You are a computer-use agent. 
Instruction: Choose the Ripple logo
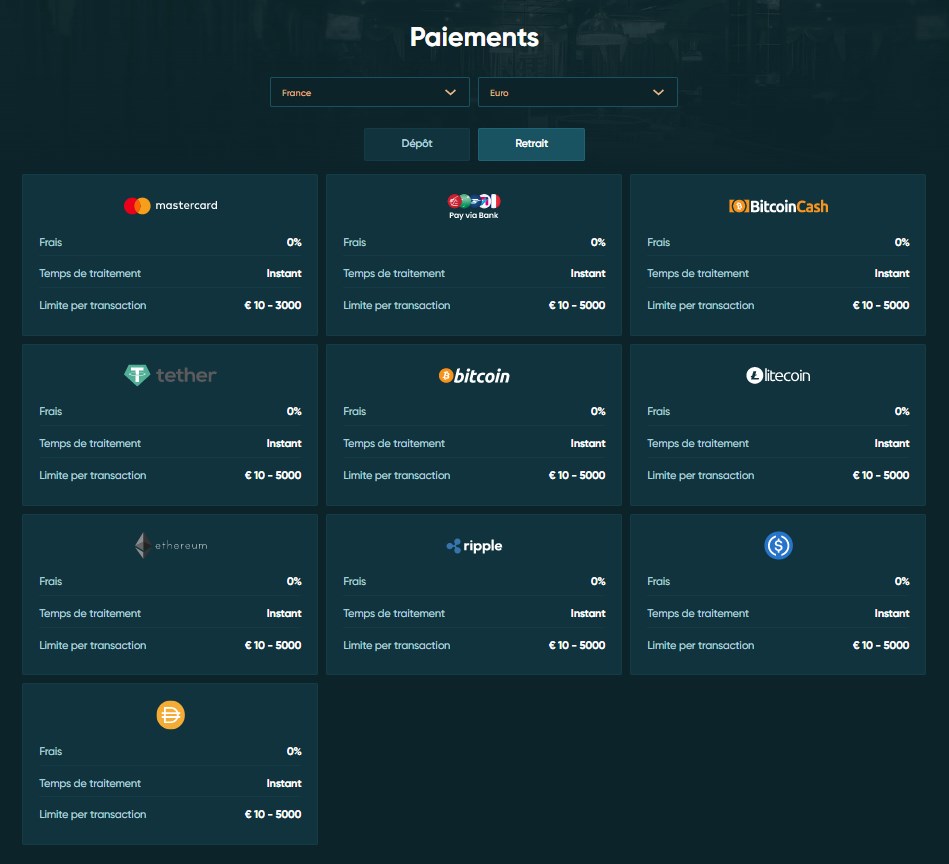(x=474, y=546)
